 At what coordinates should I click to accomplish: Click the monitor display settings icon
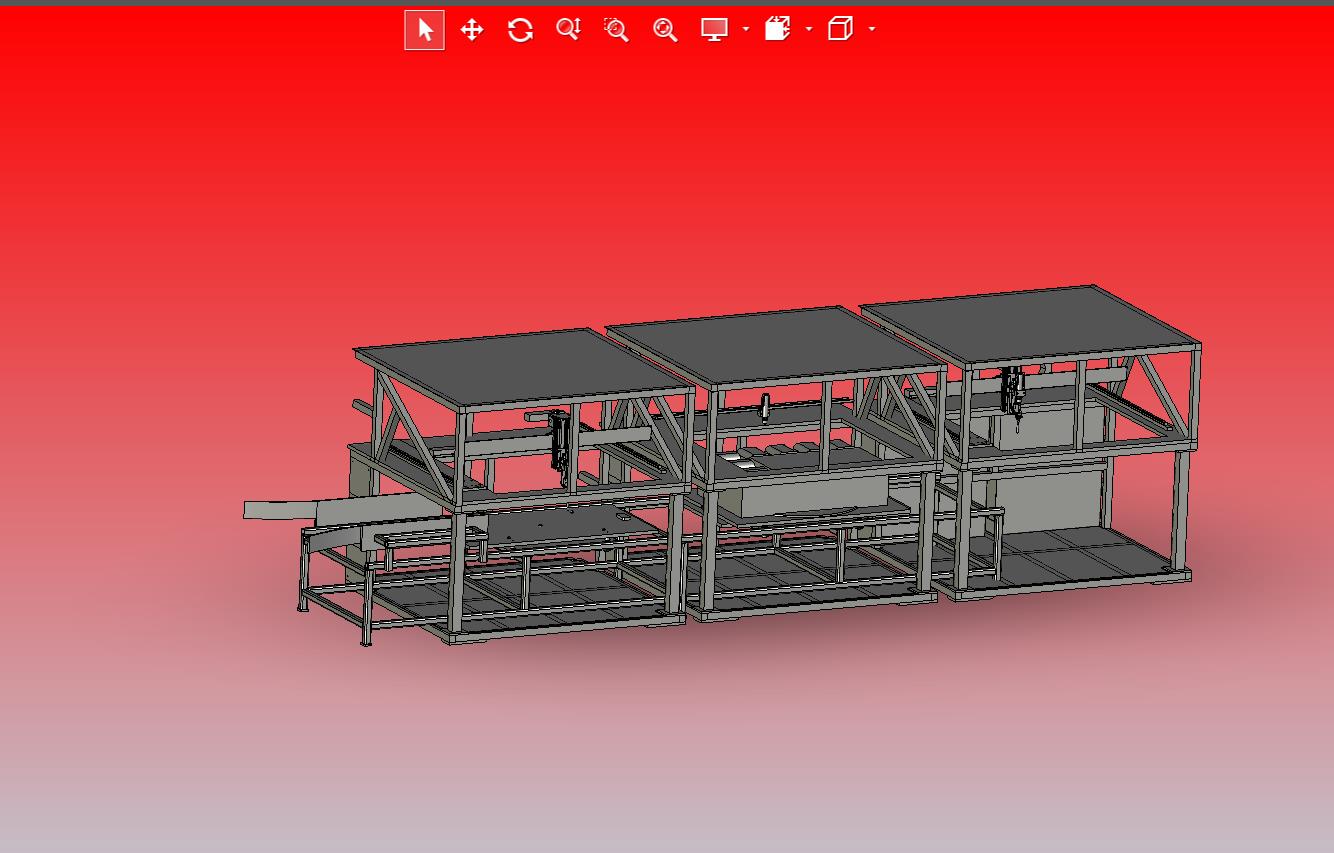[714, 30]
